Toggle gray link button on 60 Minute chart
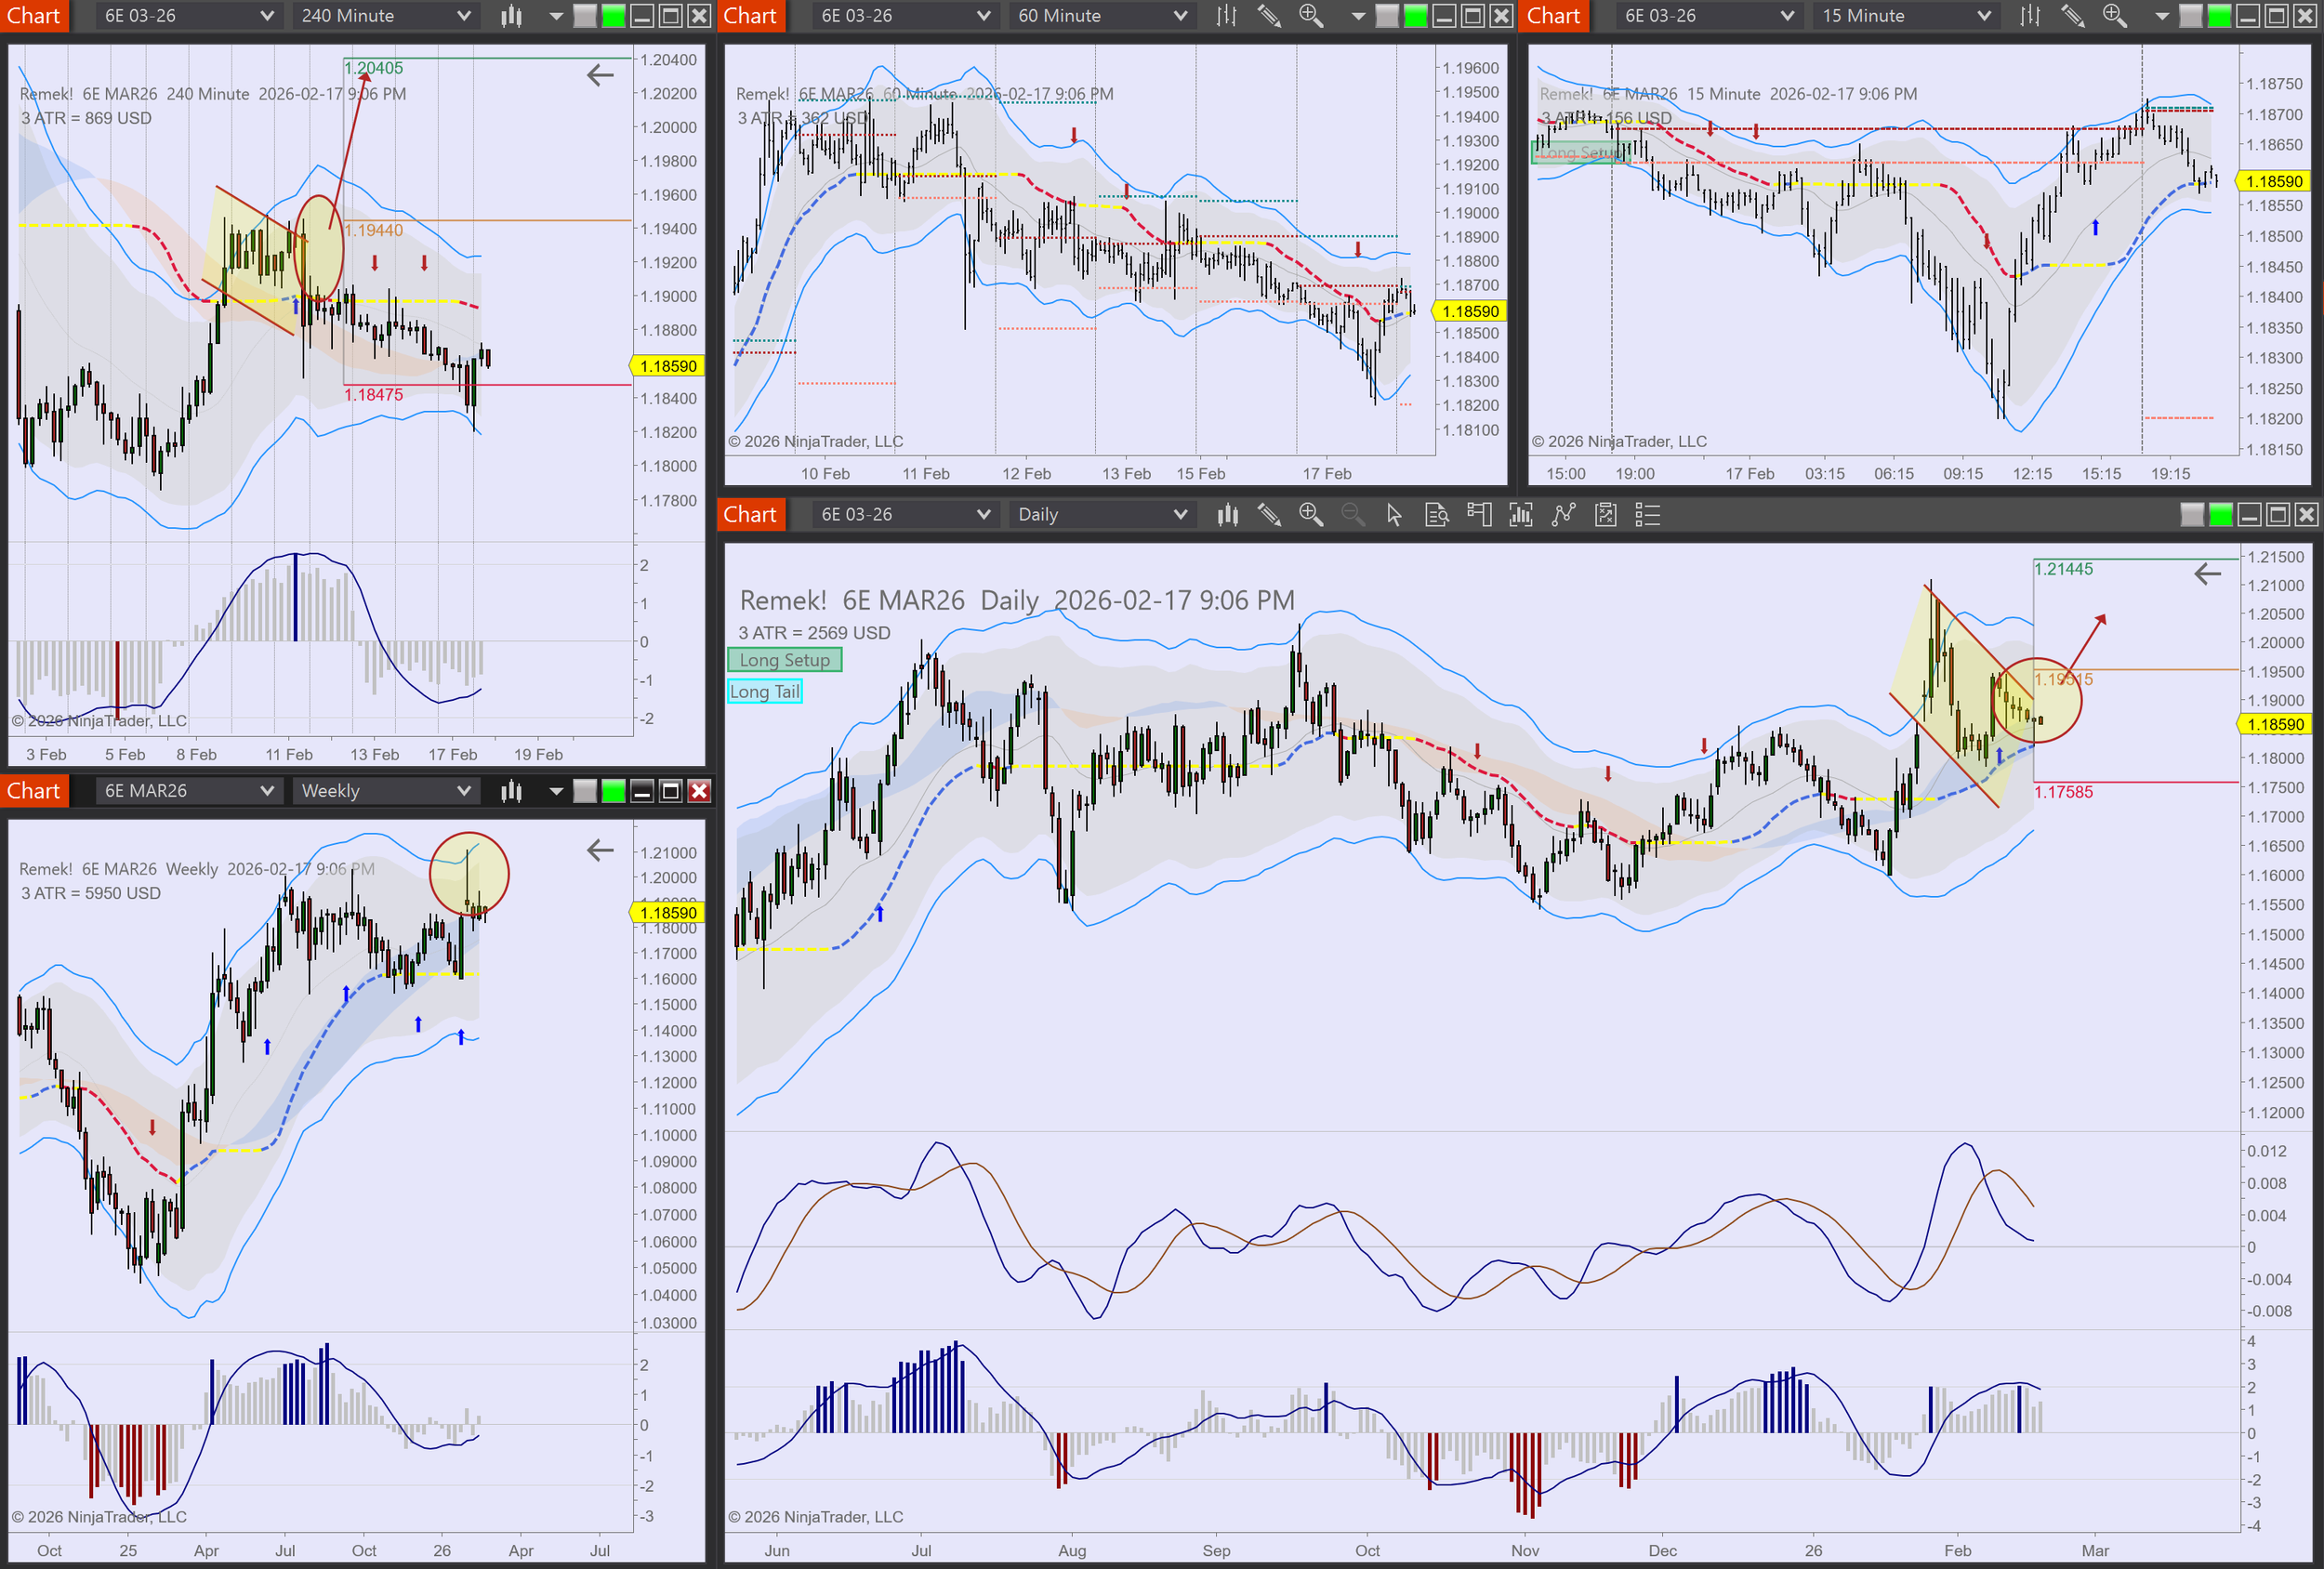2324x1569 pixels. coord(1387,16)
